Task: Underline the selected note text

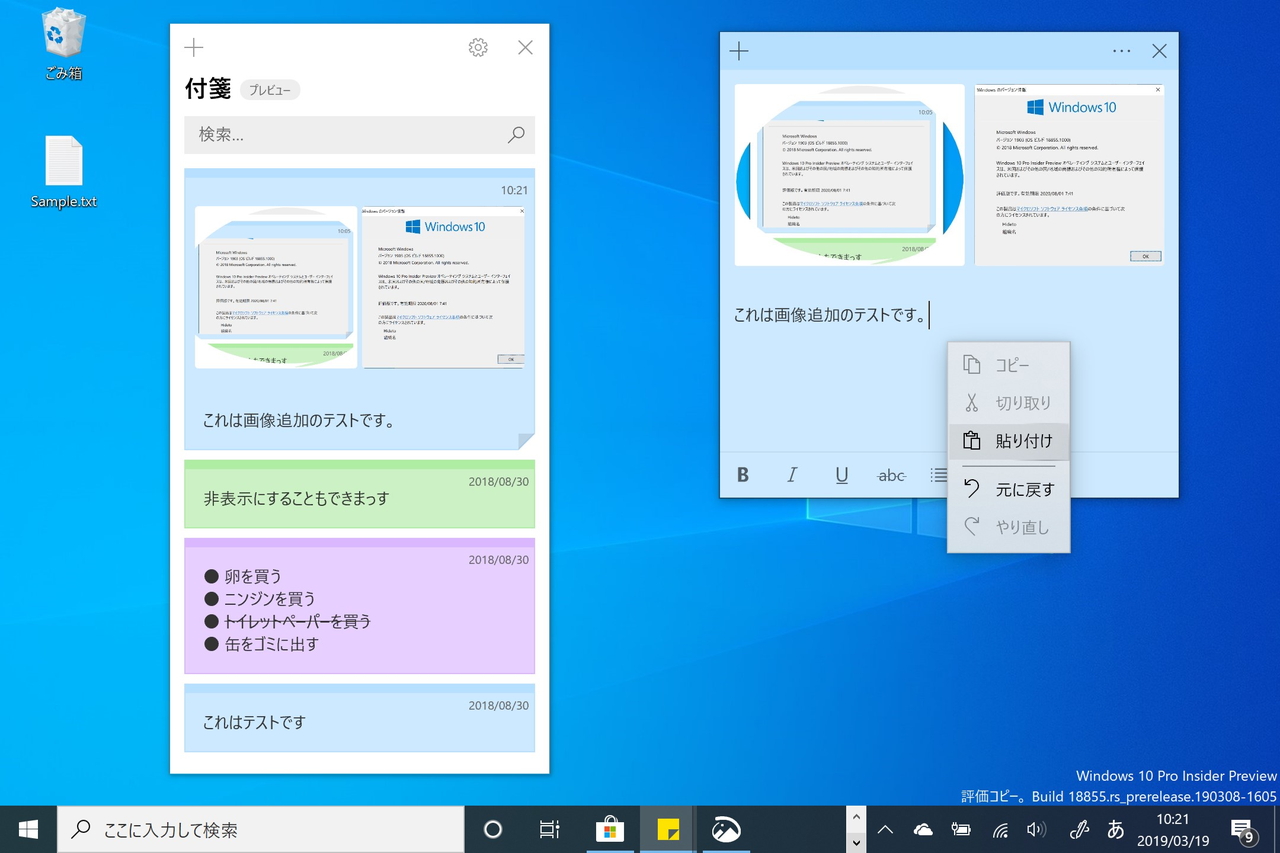Action: coord(841,474)
